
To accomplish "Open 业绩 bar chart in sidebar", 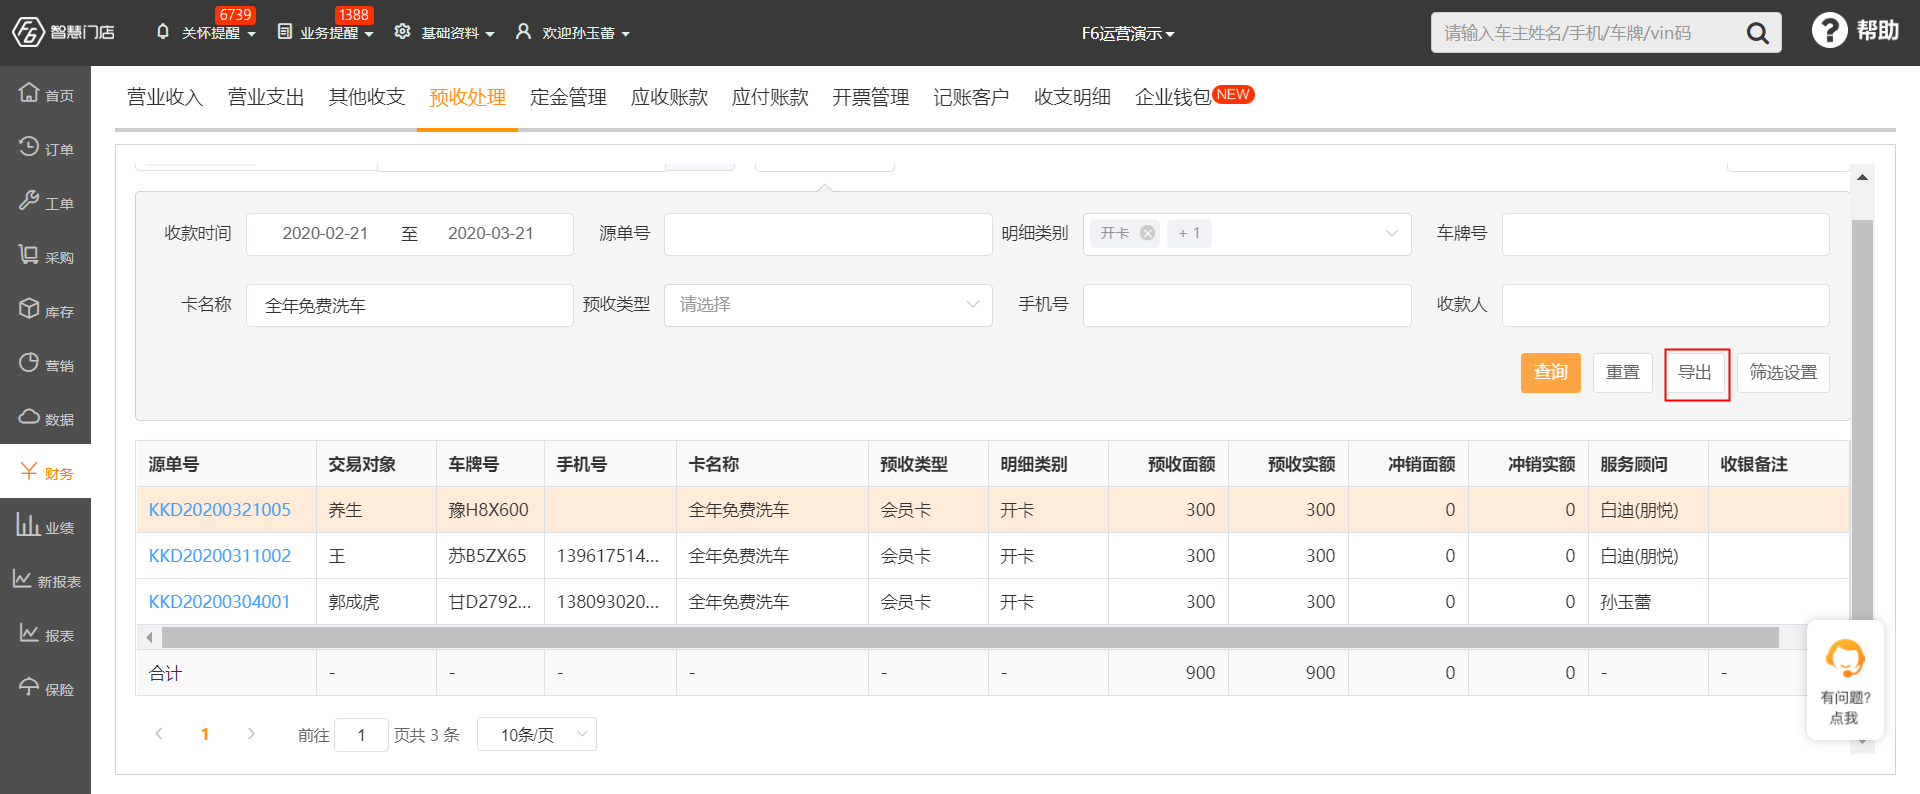I will pos(45,525).
